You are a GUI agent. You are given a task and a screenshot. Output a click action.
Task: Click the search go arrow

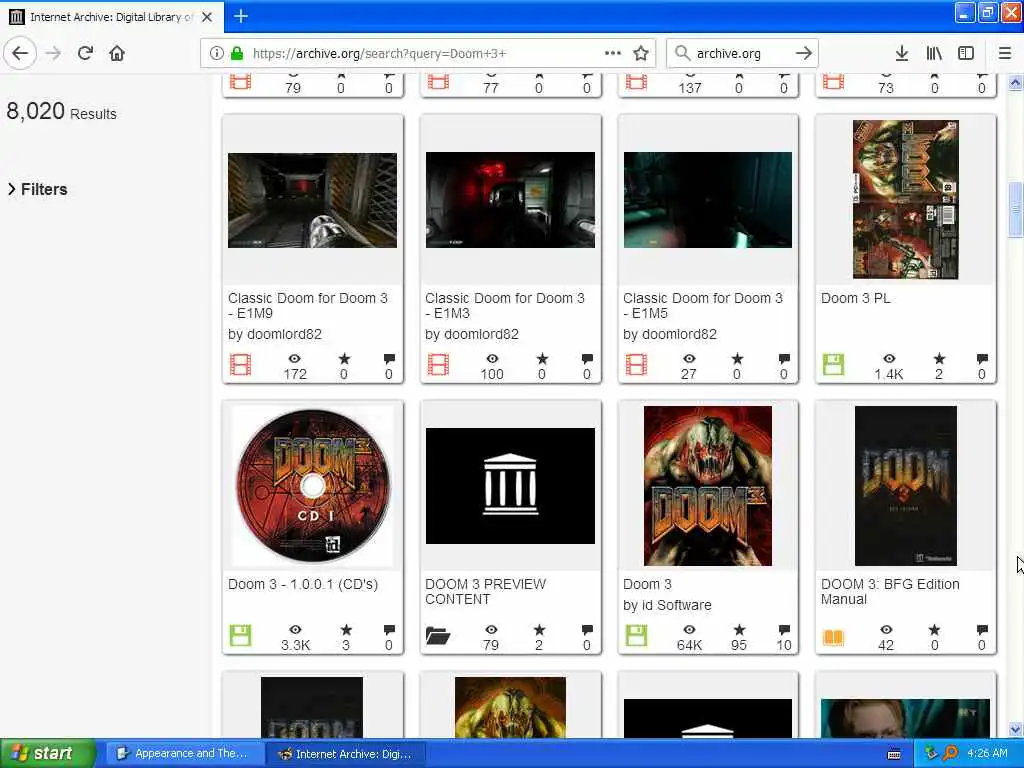(x=804, y=53)
